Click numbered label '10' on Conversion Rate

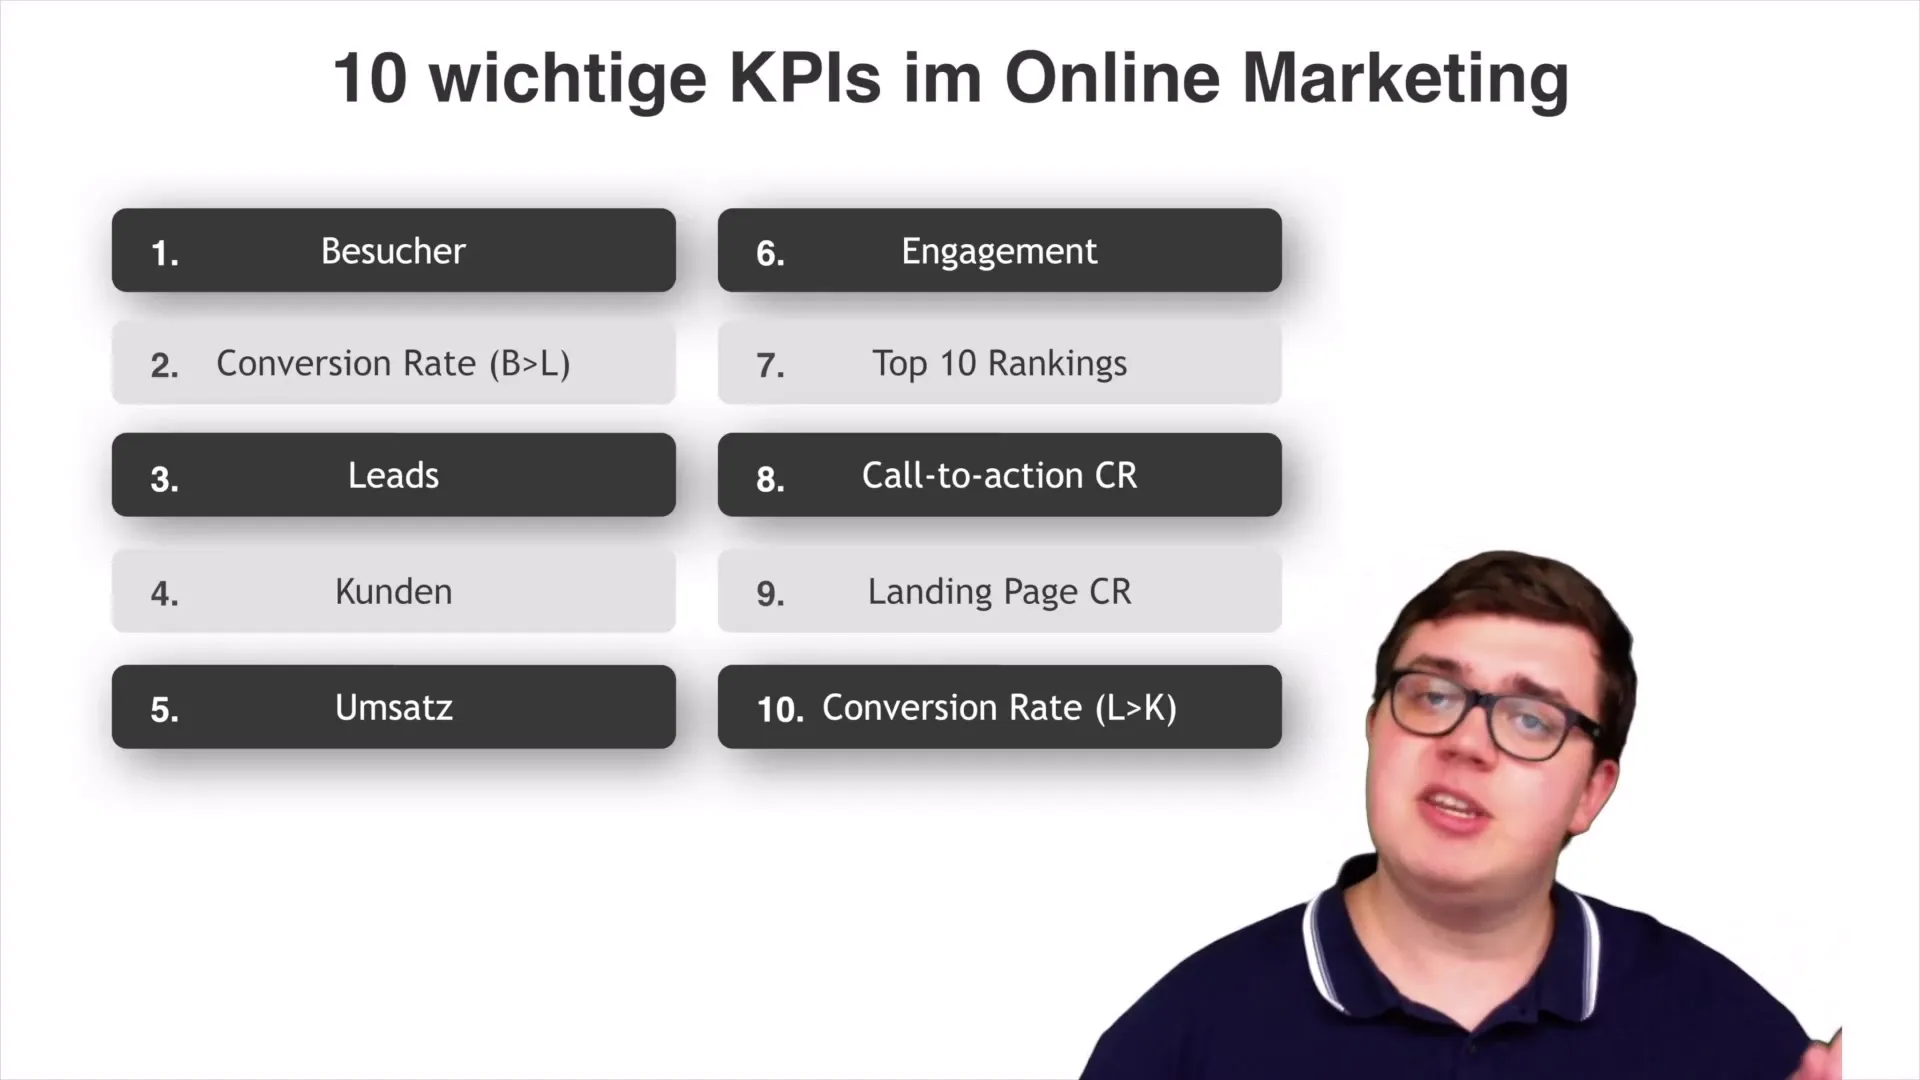pos(778,708)
